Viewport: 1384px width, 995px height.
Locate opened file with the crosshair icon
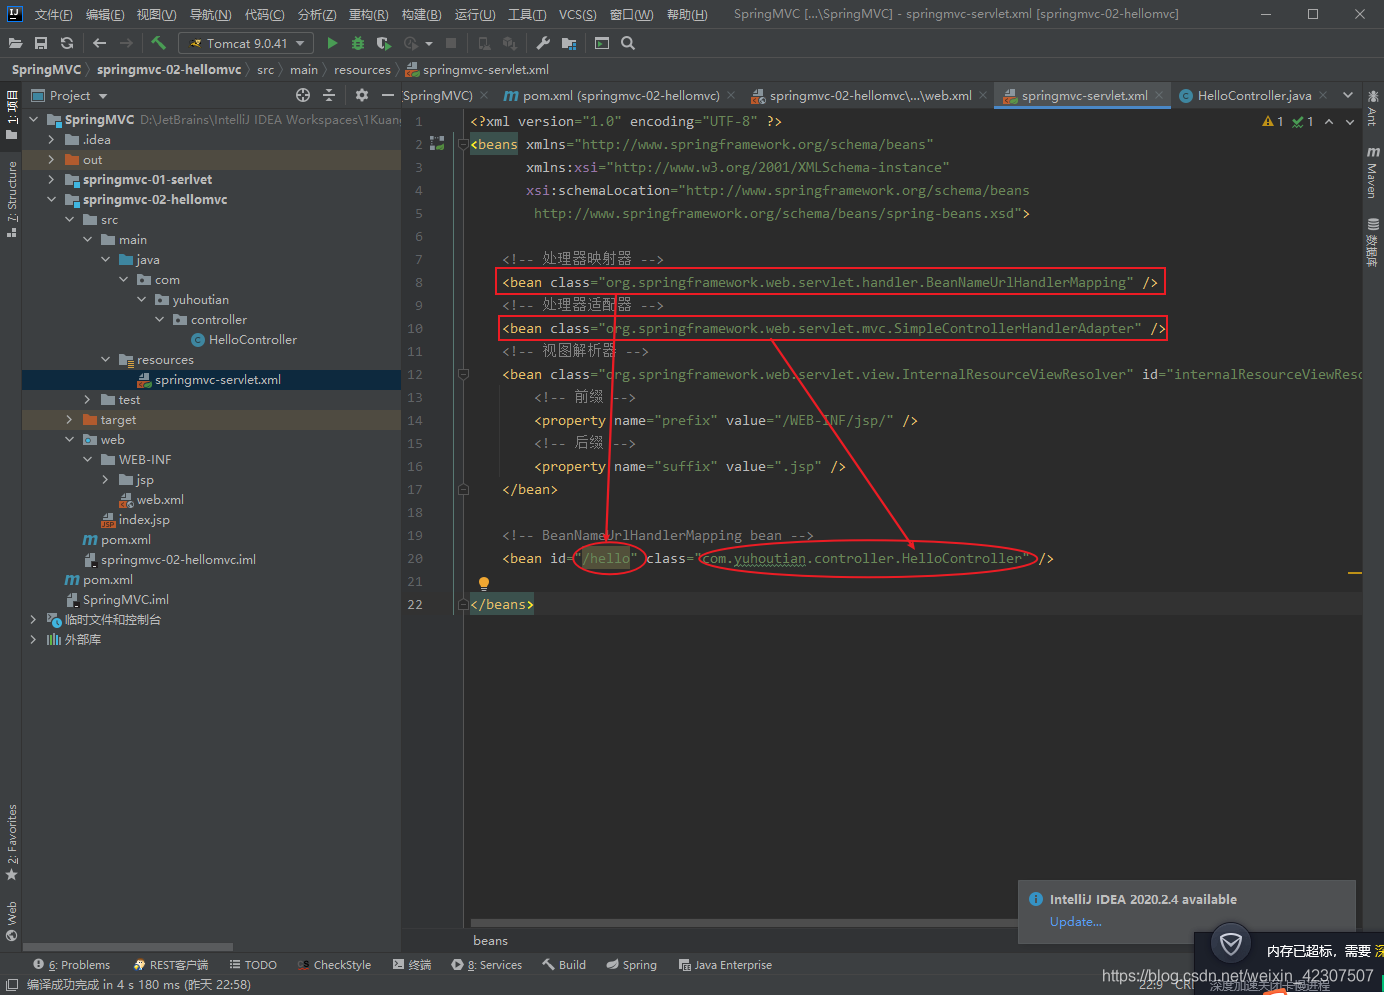303,95
